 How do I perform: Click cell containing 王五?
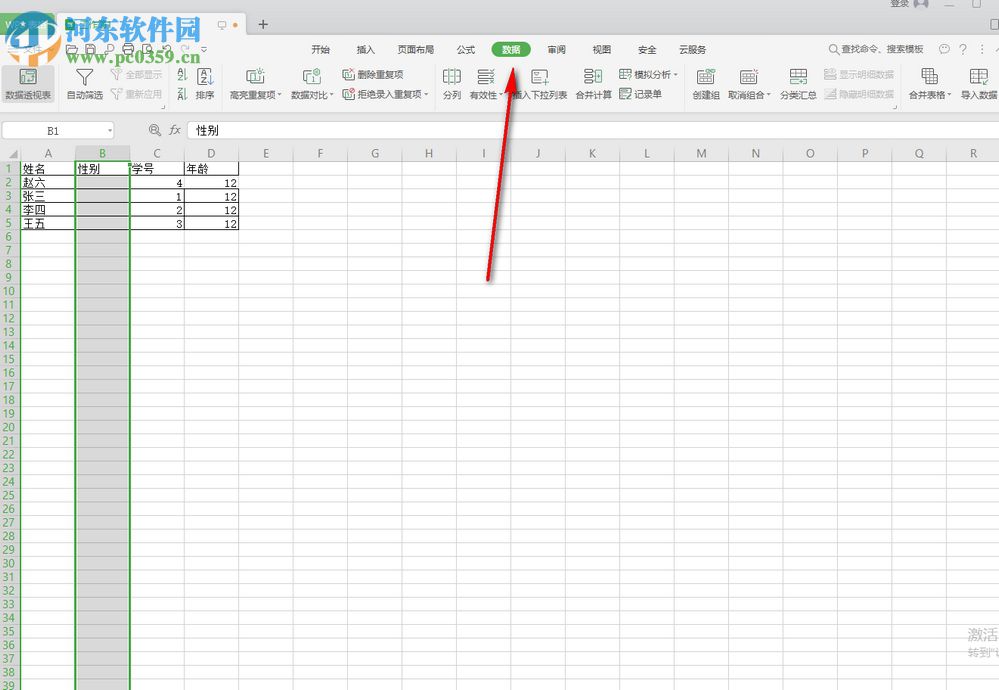[x=48, y=224]
